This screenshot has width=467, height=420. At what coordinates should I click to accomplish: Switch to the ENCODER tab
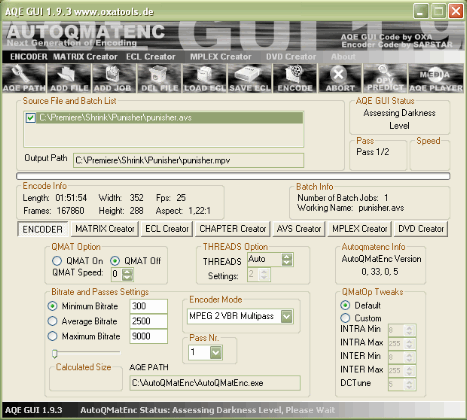pyautogui.click(x=43, y=229)
